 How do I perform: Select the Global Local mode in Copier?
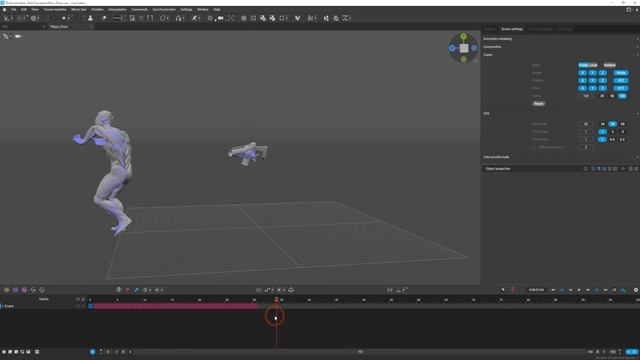(x=588, y=65)
